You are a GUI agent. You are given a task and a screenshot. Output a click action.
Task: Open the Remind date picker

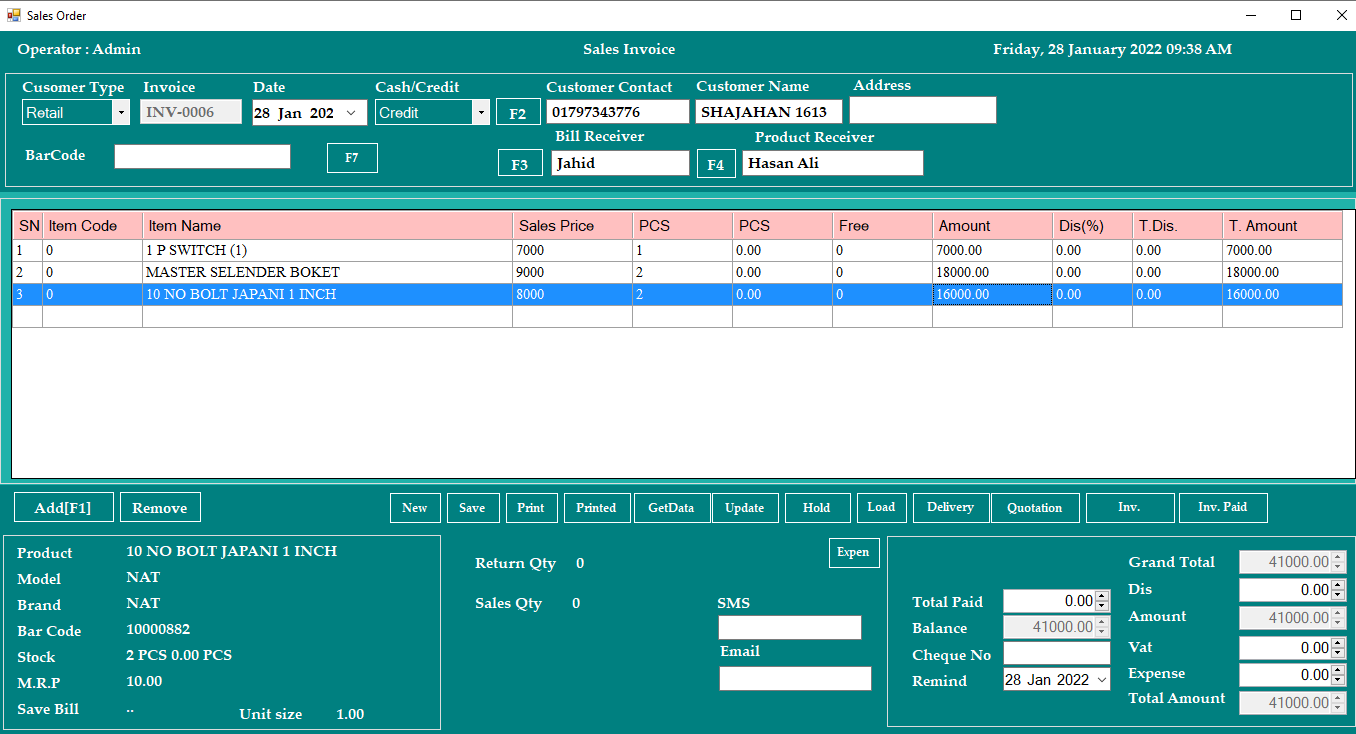[x=1101, y=680]
